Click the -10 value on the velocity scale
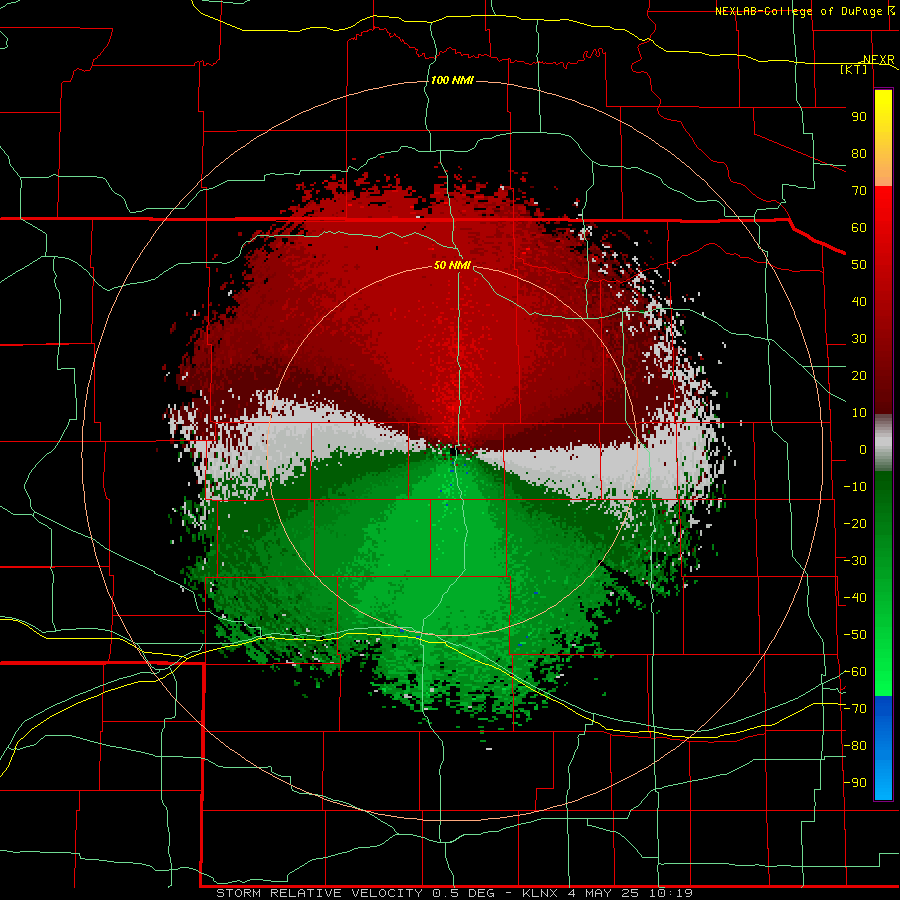 (x=855, y=487)
